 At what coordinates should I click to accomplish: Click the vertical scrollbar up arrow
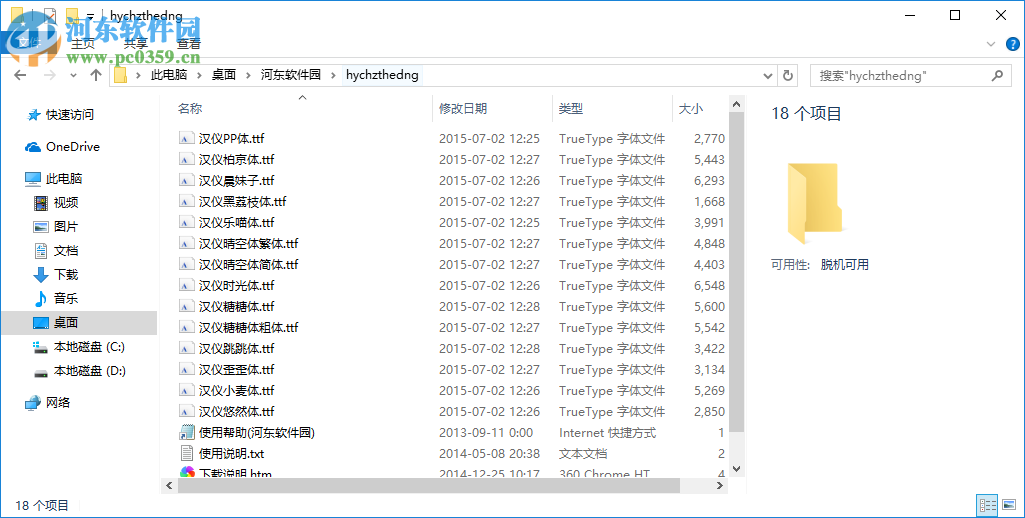click(737, 104)
